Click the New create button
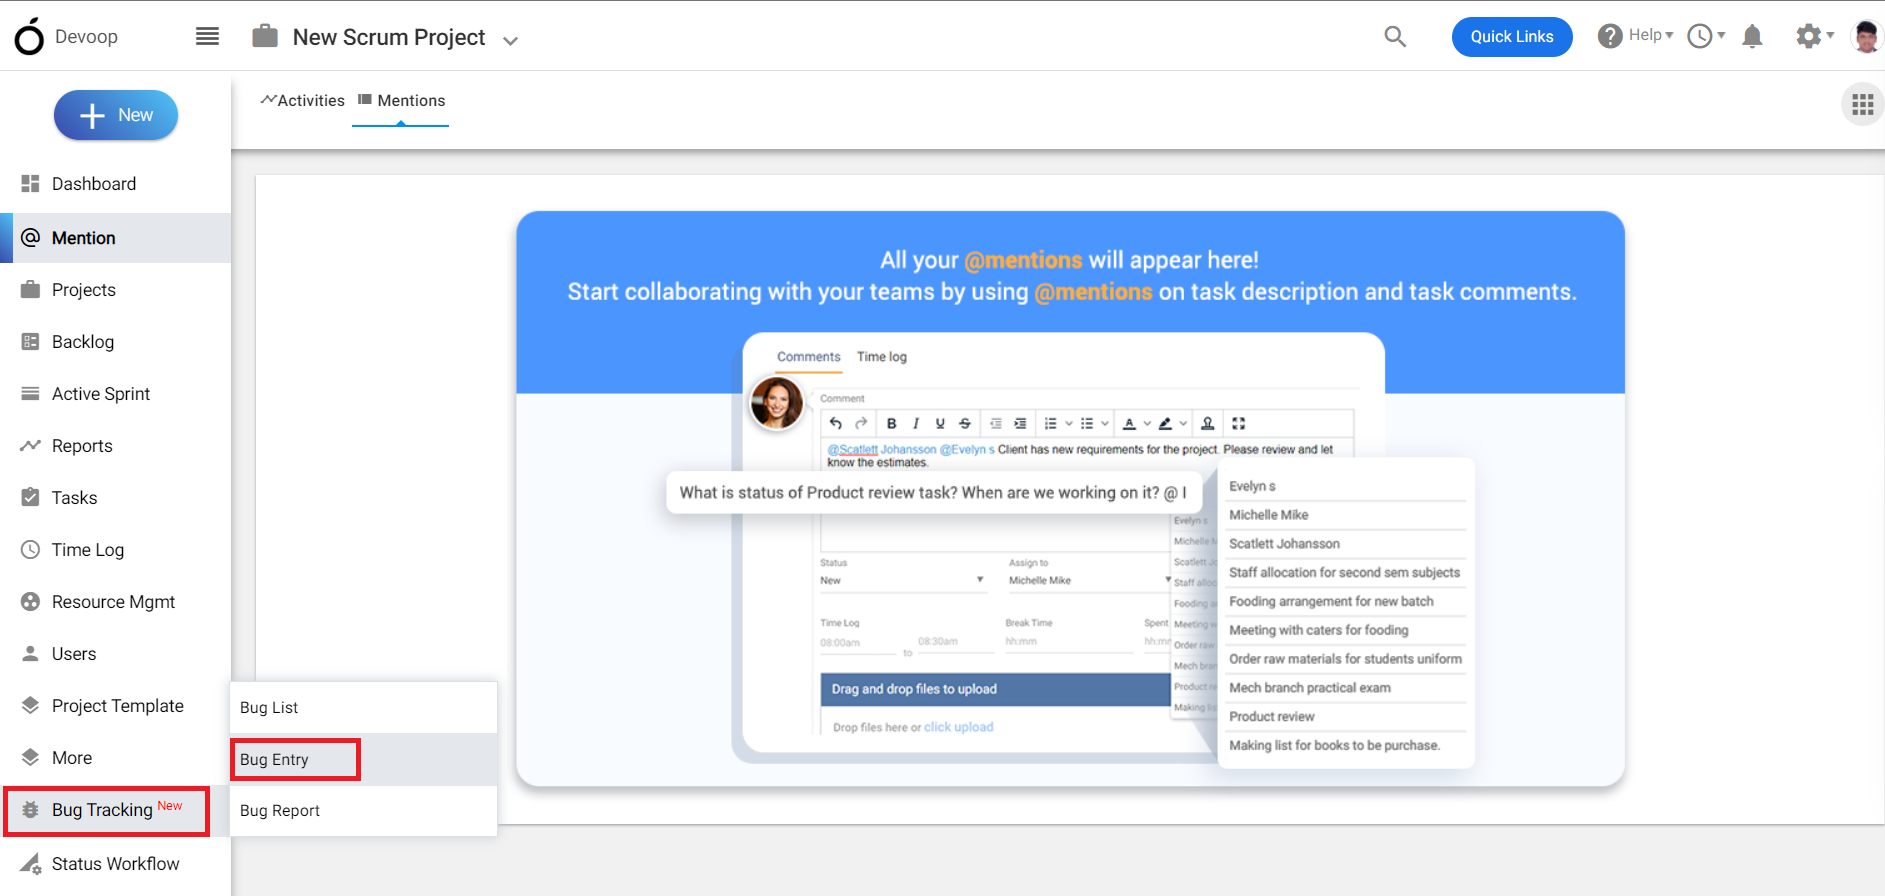The height and width of the screenshot is (896, 1885). (116, 115)
